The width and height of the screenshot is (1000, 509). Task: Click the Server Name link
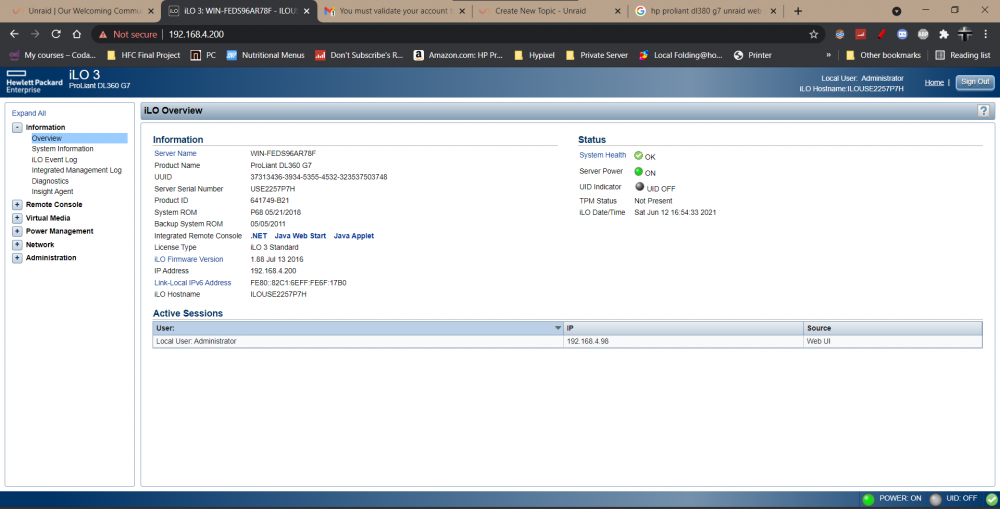tap(175, 154)
